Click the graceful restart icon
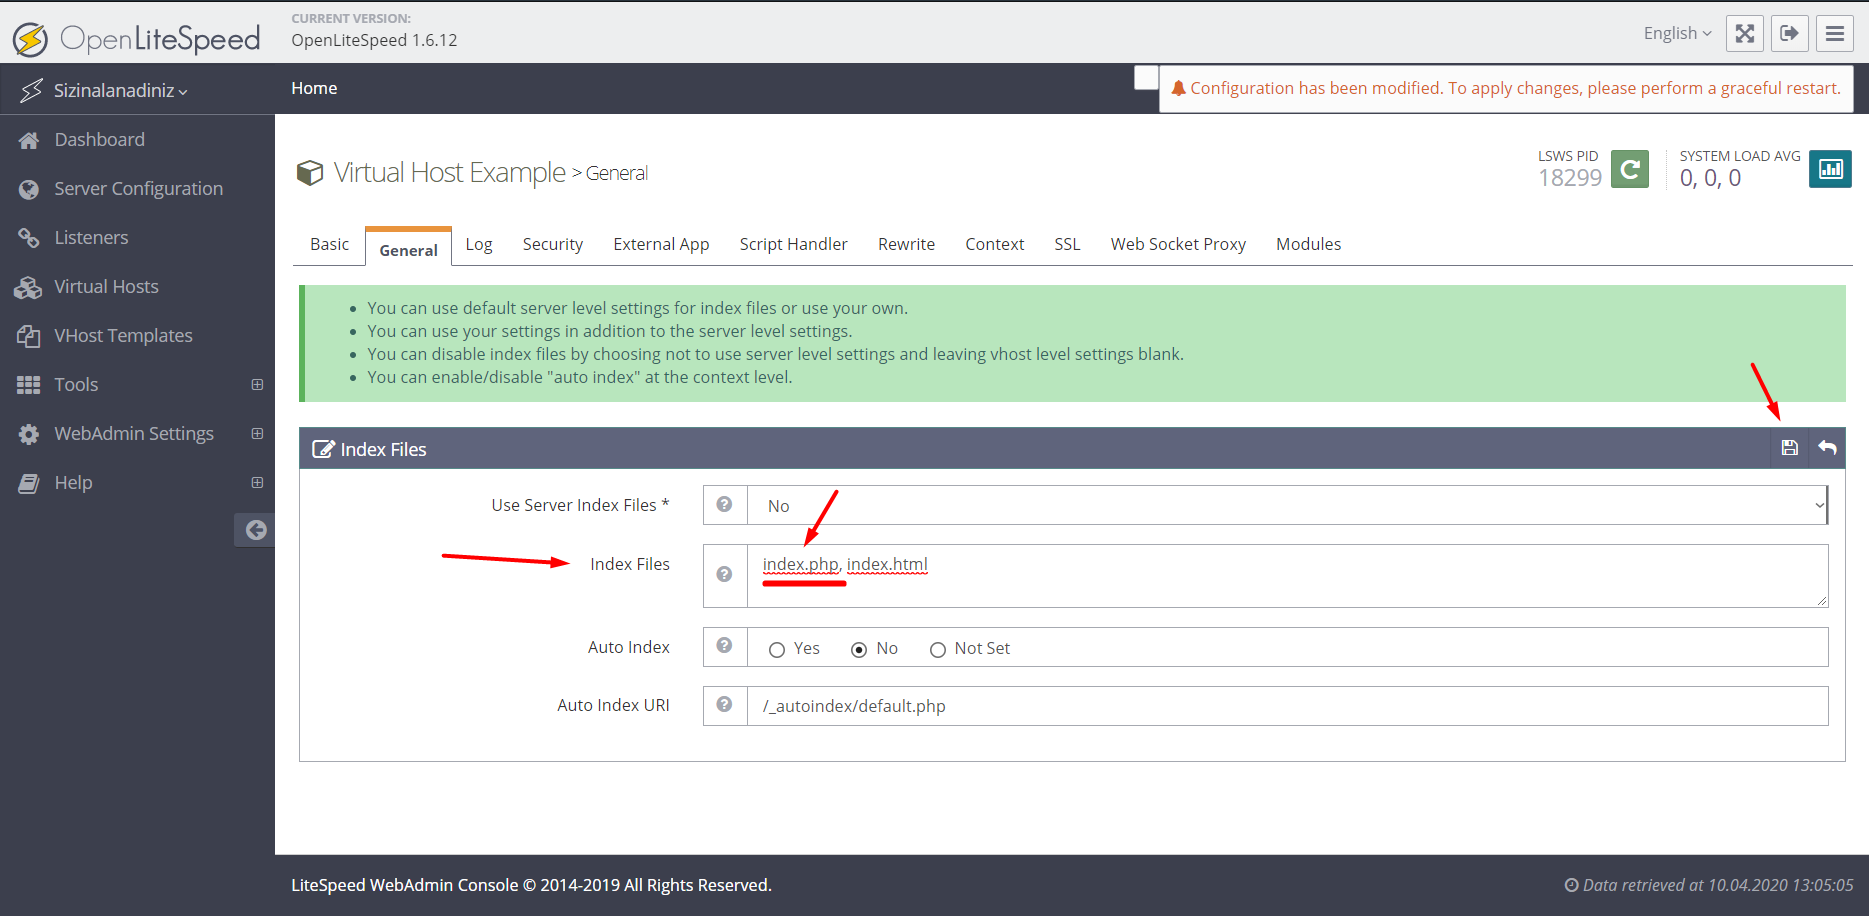Viewport: 1869px width, 916px height. pyautogui.click(x=1630, y=169)
